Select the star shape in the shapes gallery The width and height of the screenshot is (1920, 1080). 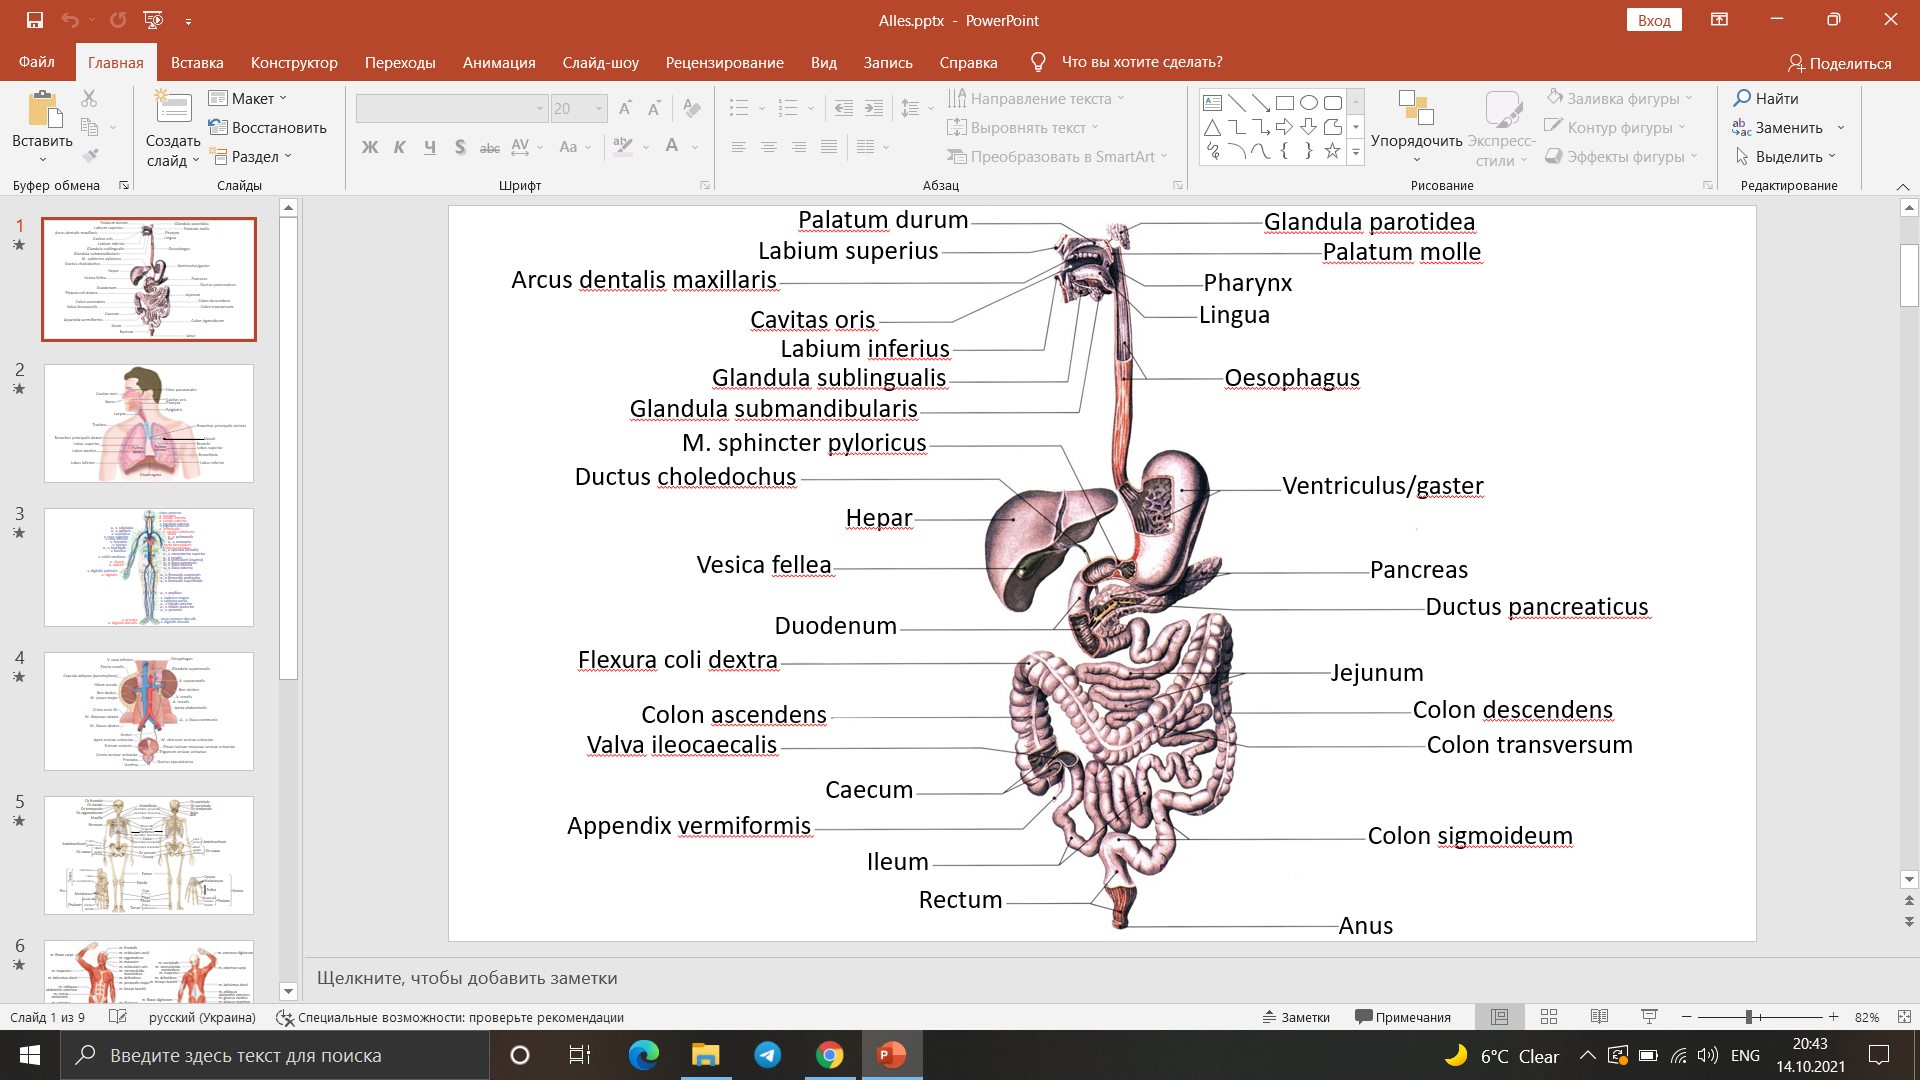[x=1332, y=151]
